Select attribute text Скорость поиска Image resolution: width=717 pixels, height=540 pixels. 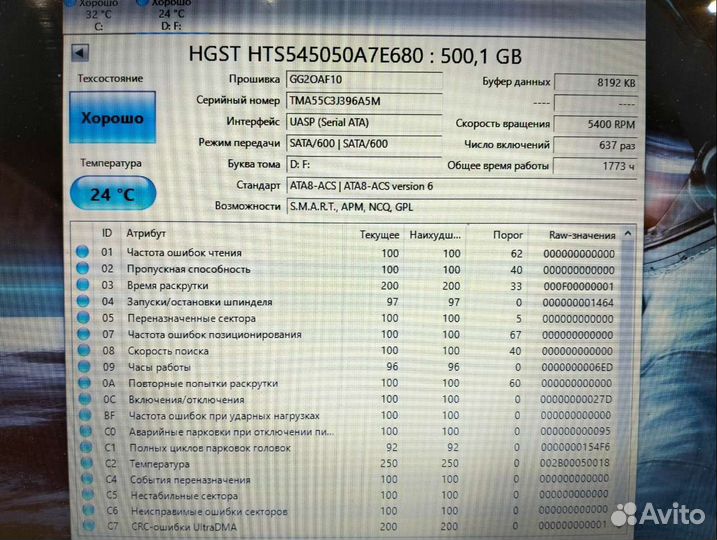pyautogui.click(x=168, y=351)
